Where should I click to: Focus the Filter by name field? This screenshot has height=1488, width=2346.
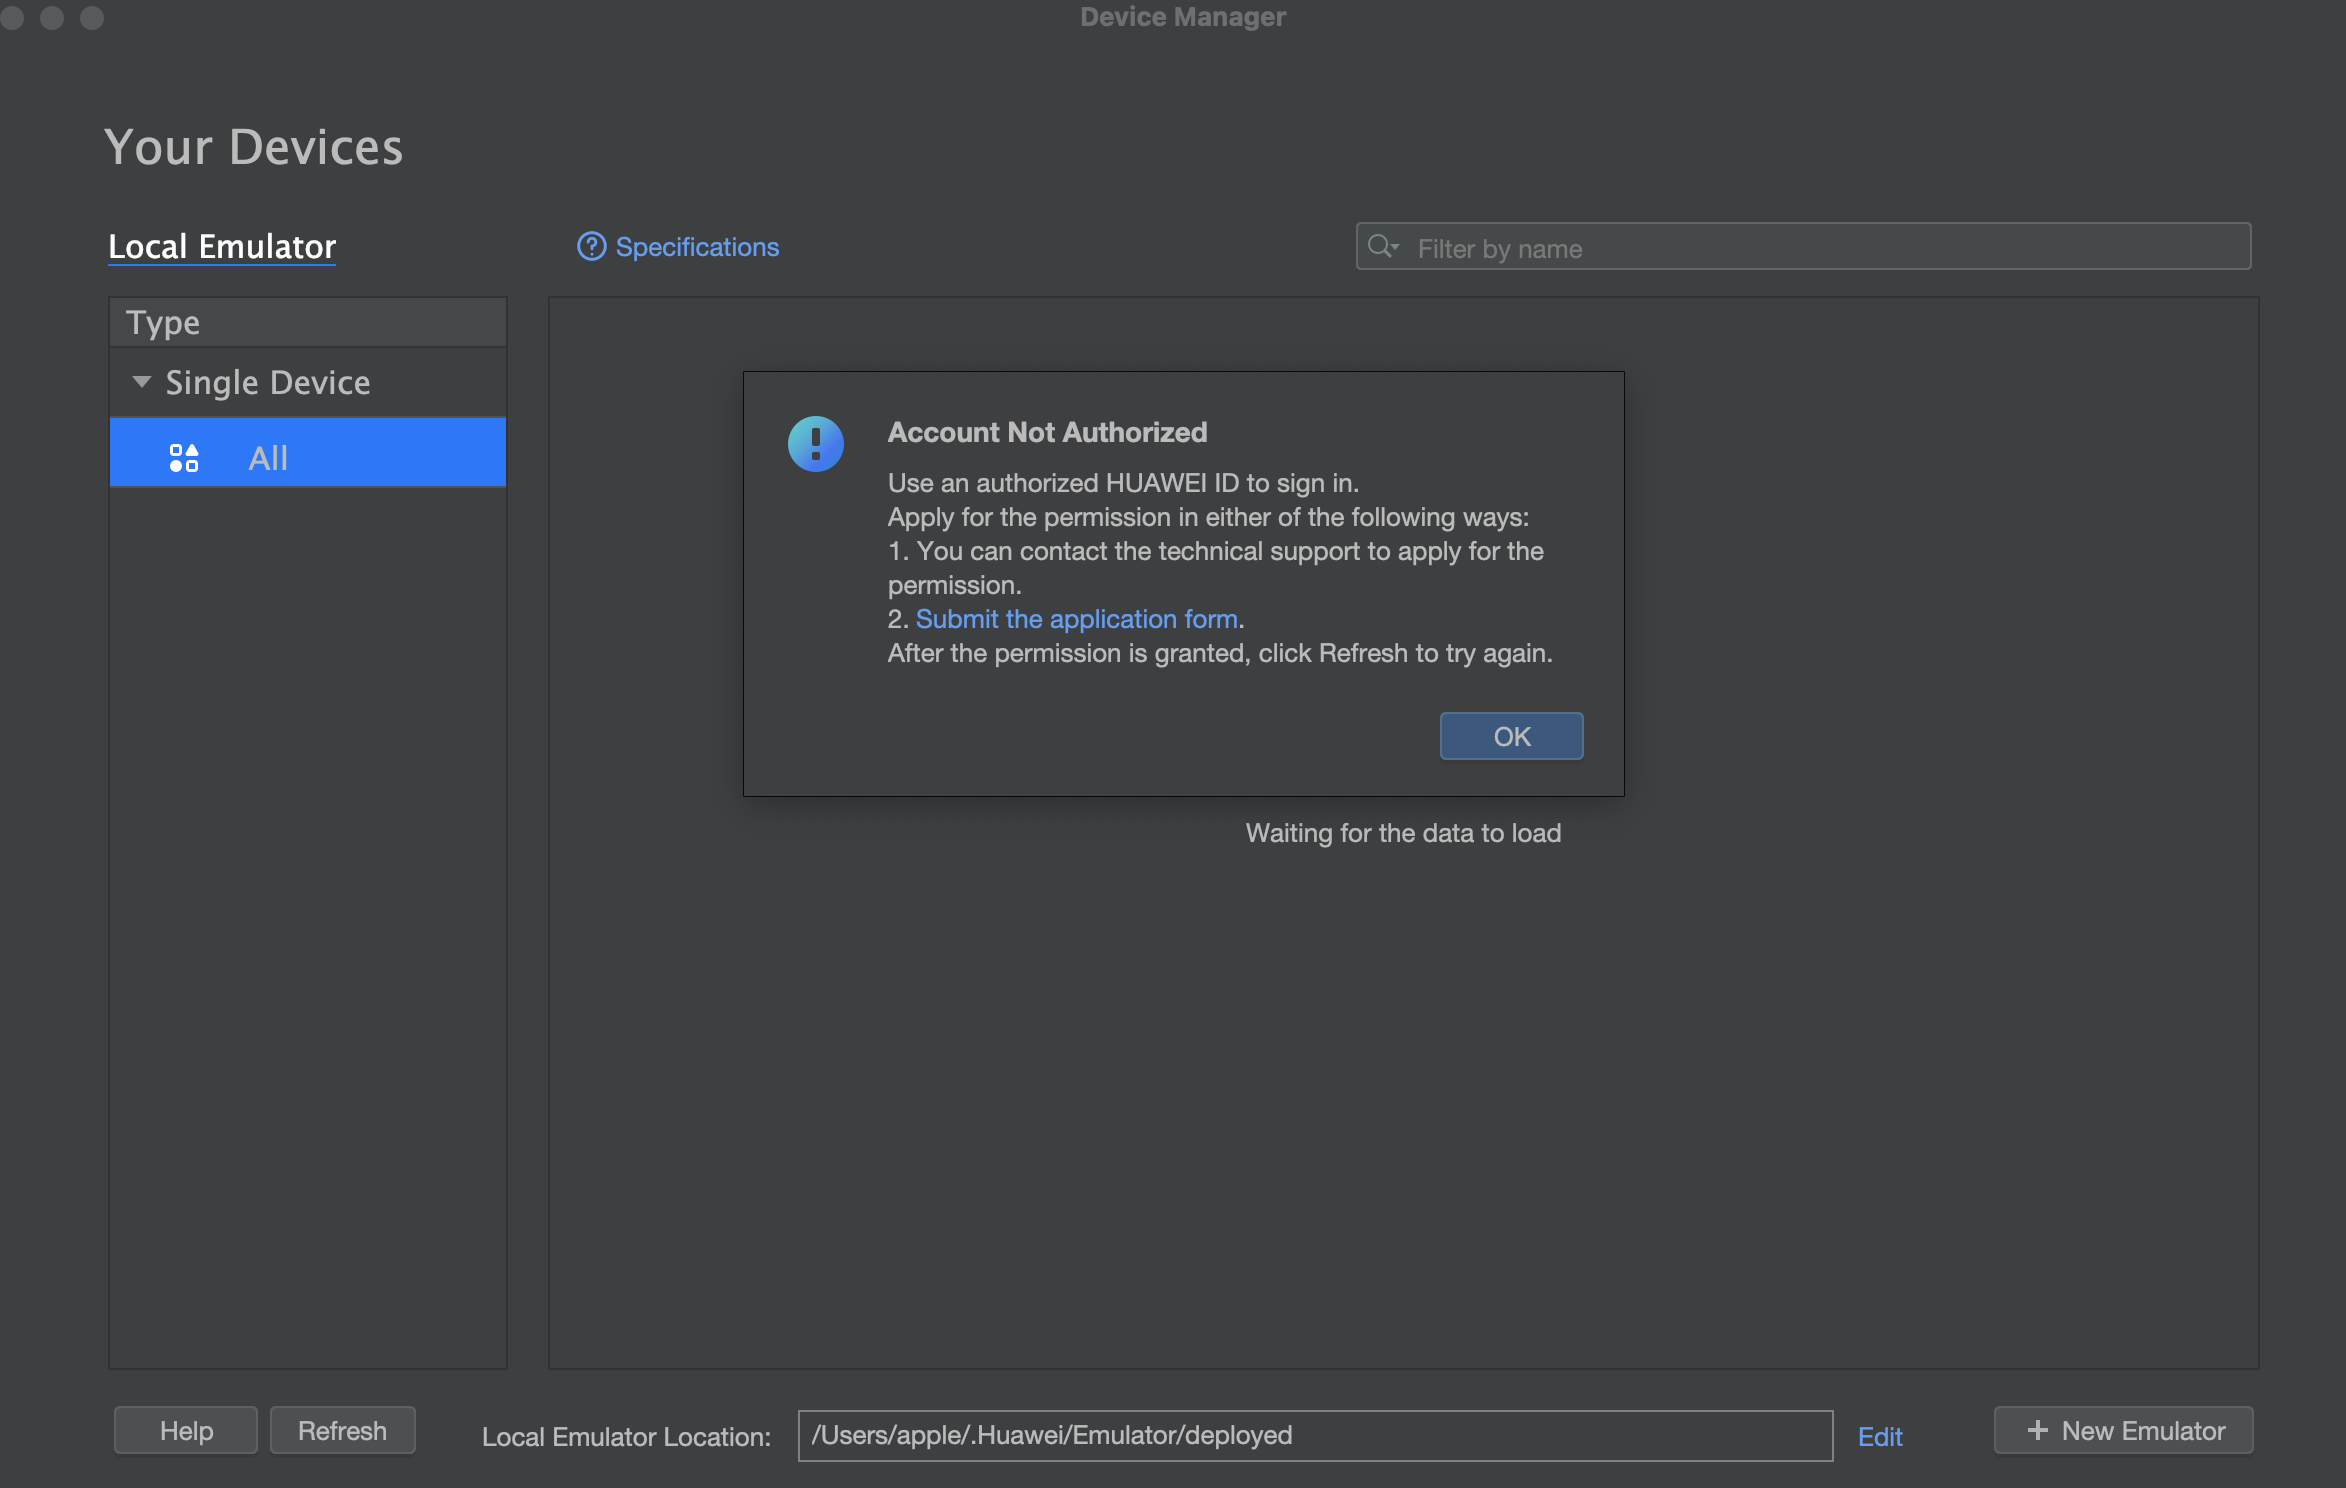(x=1803, y=246)
